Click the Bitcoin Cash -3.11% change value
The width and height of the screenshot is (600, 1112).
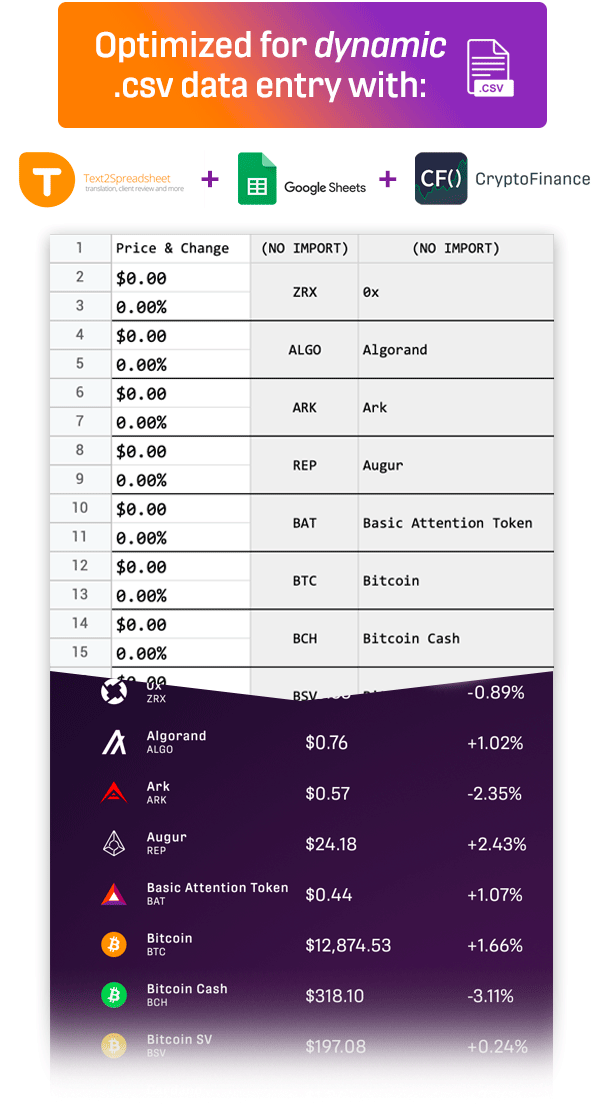pyautogui.click(x=490, y=996)
